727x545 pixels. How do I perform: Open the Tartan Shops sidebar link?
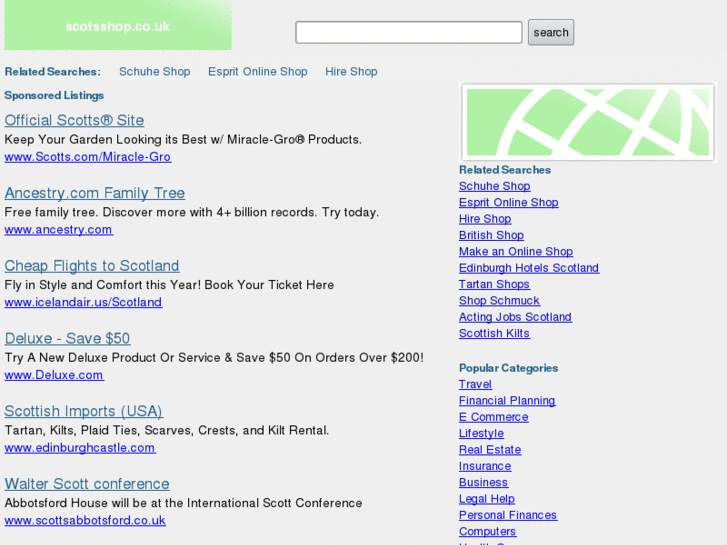click(x=494, y=284)
